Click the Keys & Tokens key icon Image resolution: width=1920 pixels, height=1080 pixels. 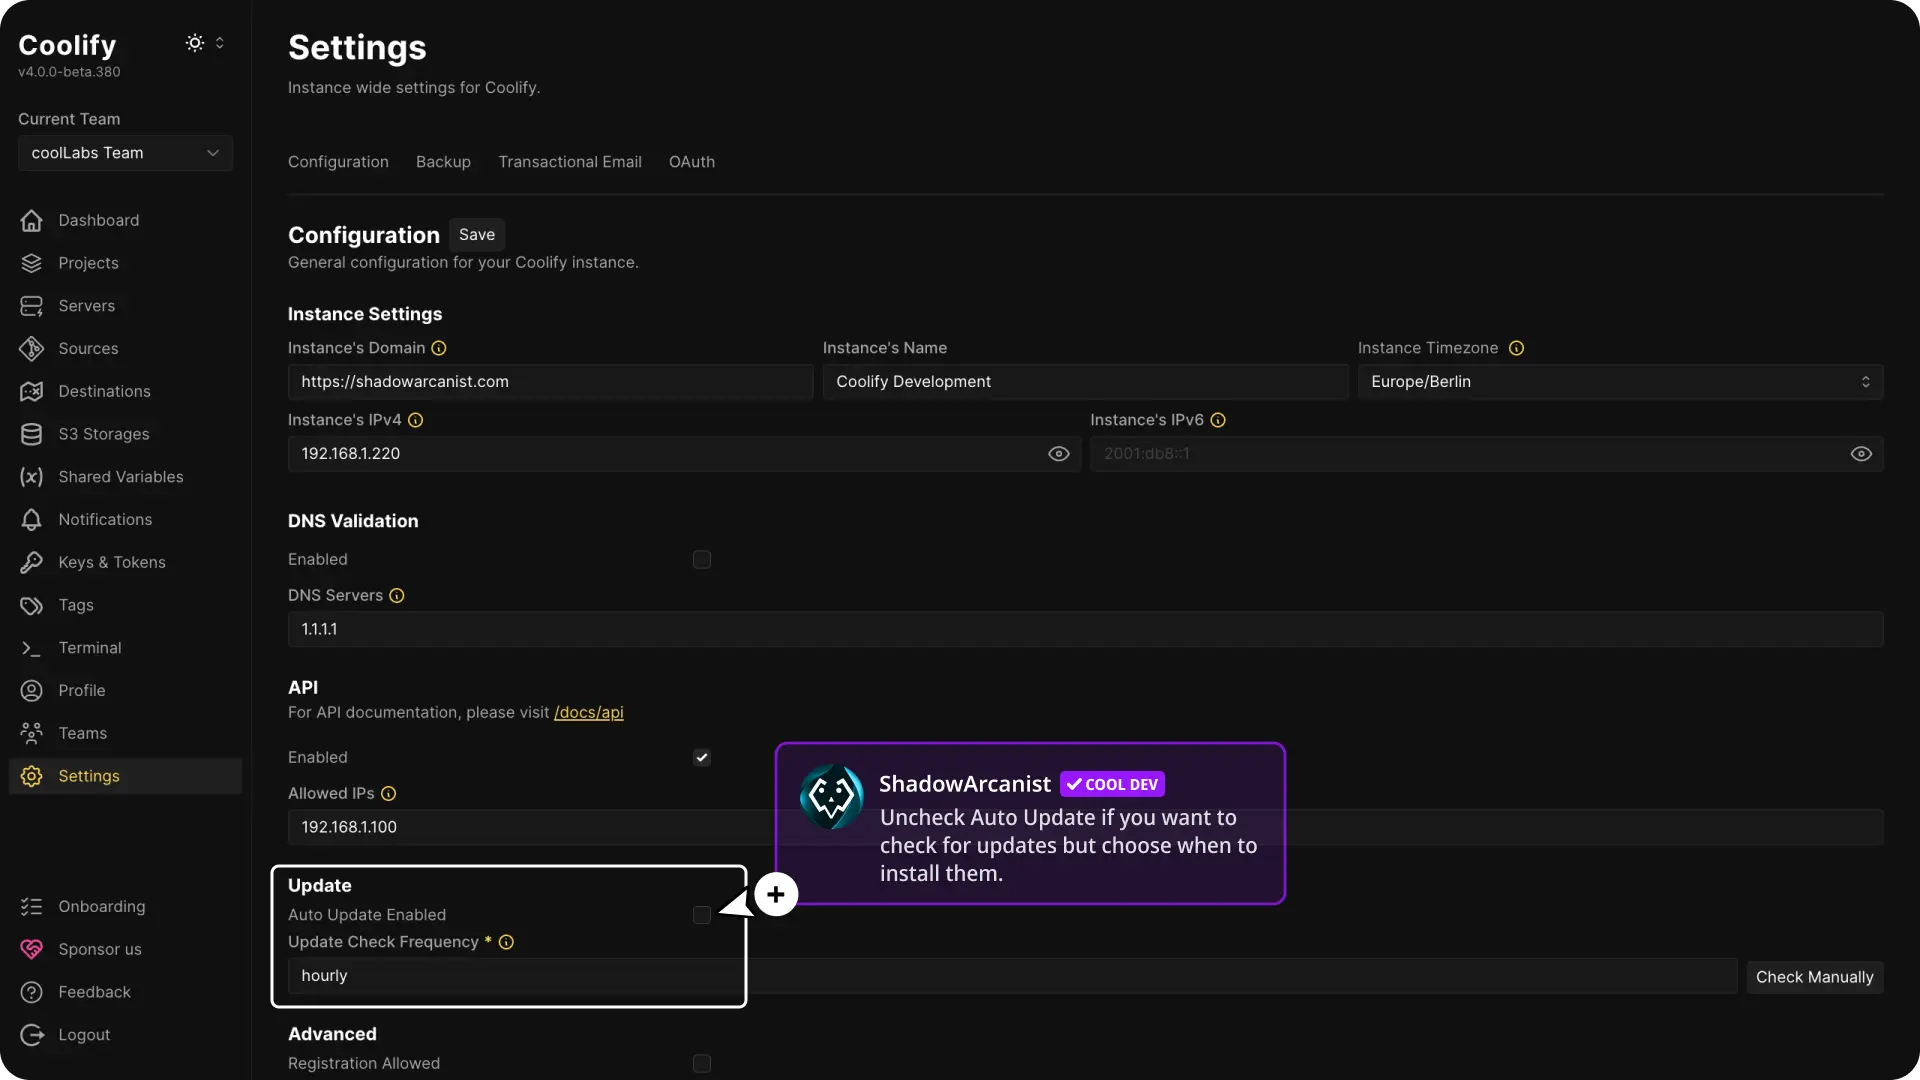[31, 562]
